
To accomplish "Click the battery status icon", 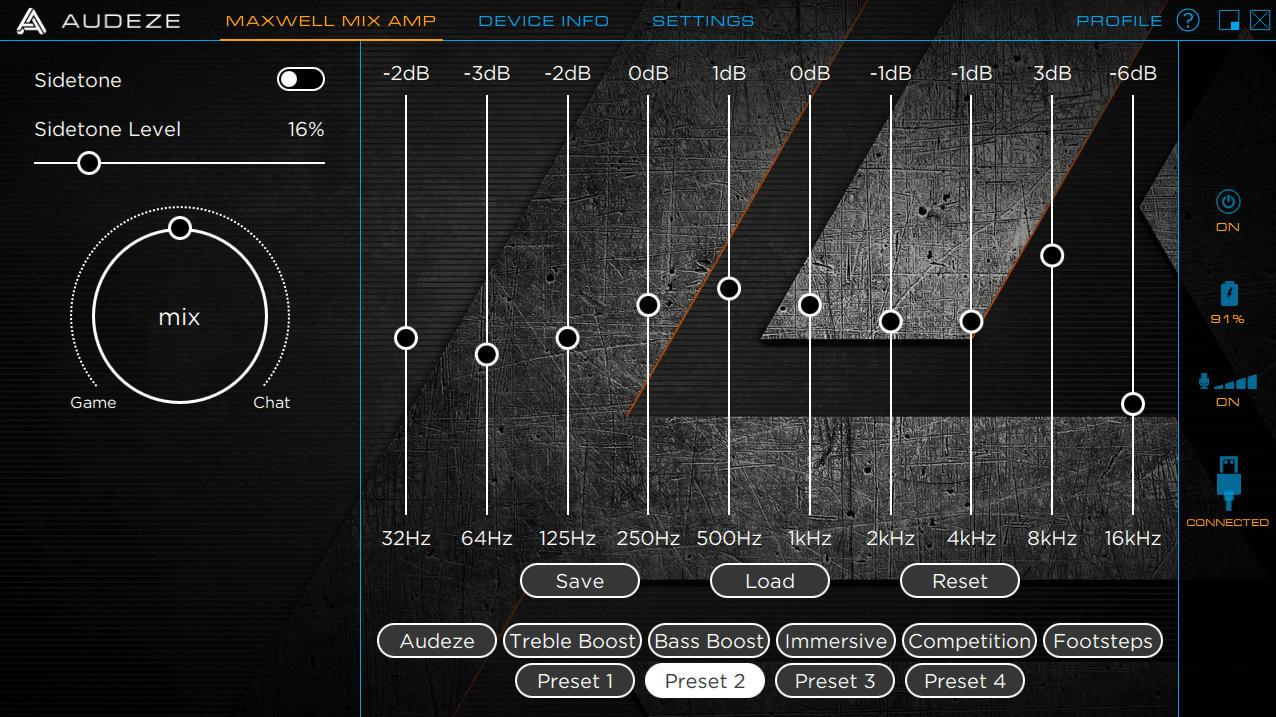I will pyautogui.click(x=1227, y=293).
